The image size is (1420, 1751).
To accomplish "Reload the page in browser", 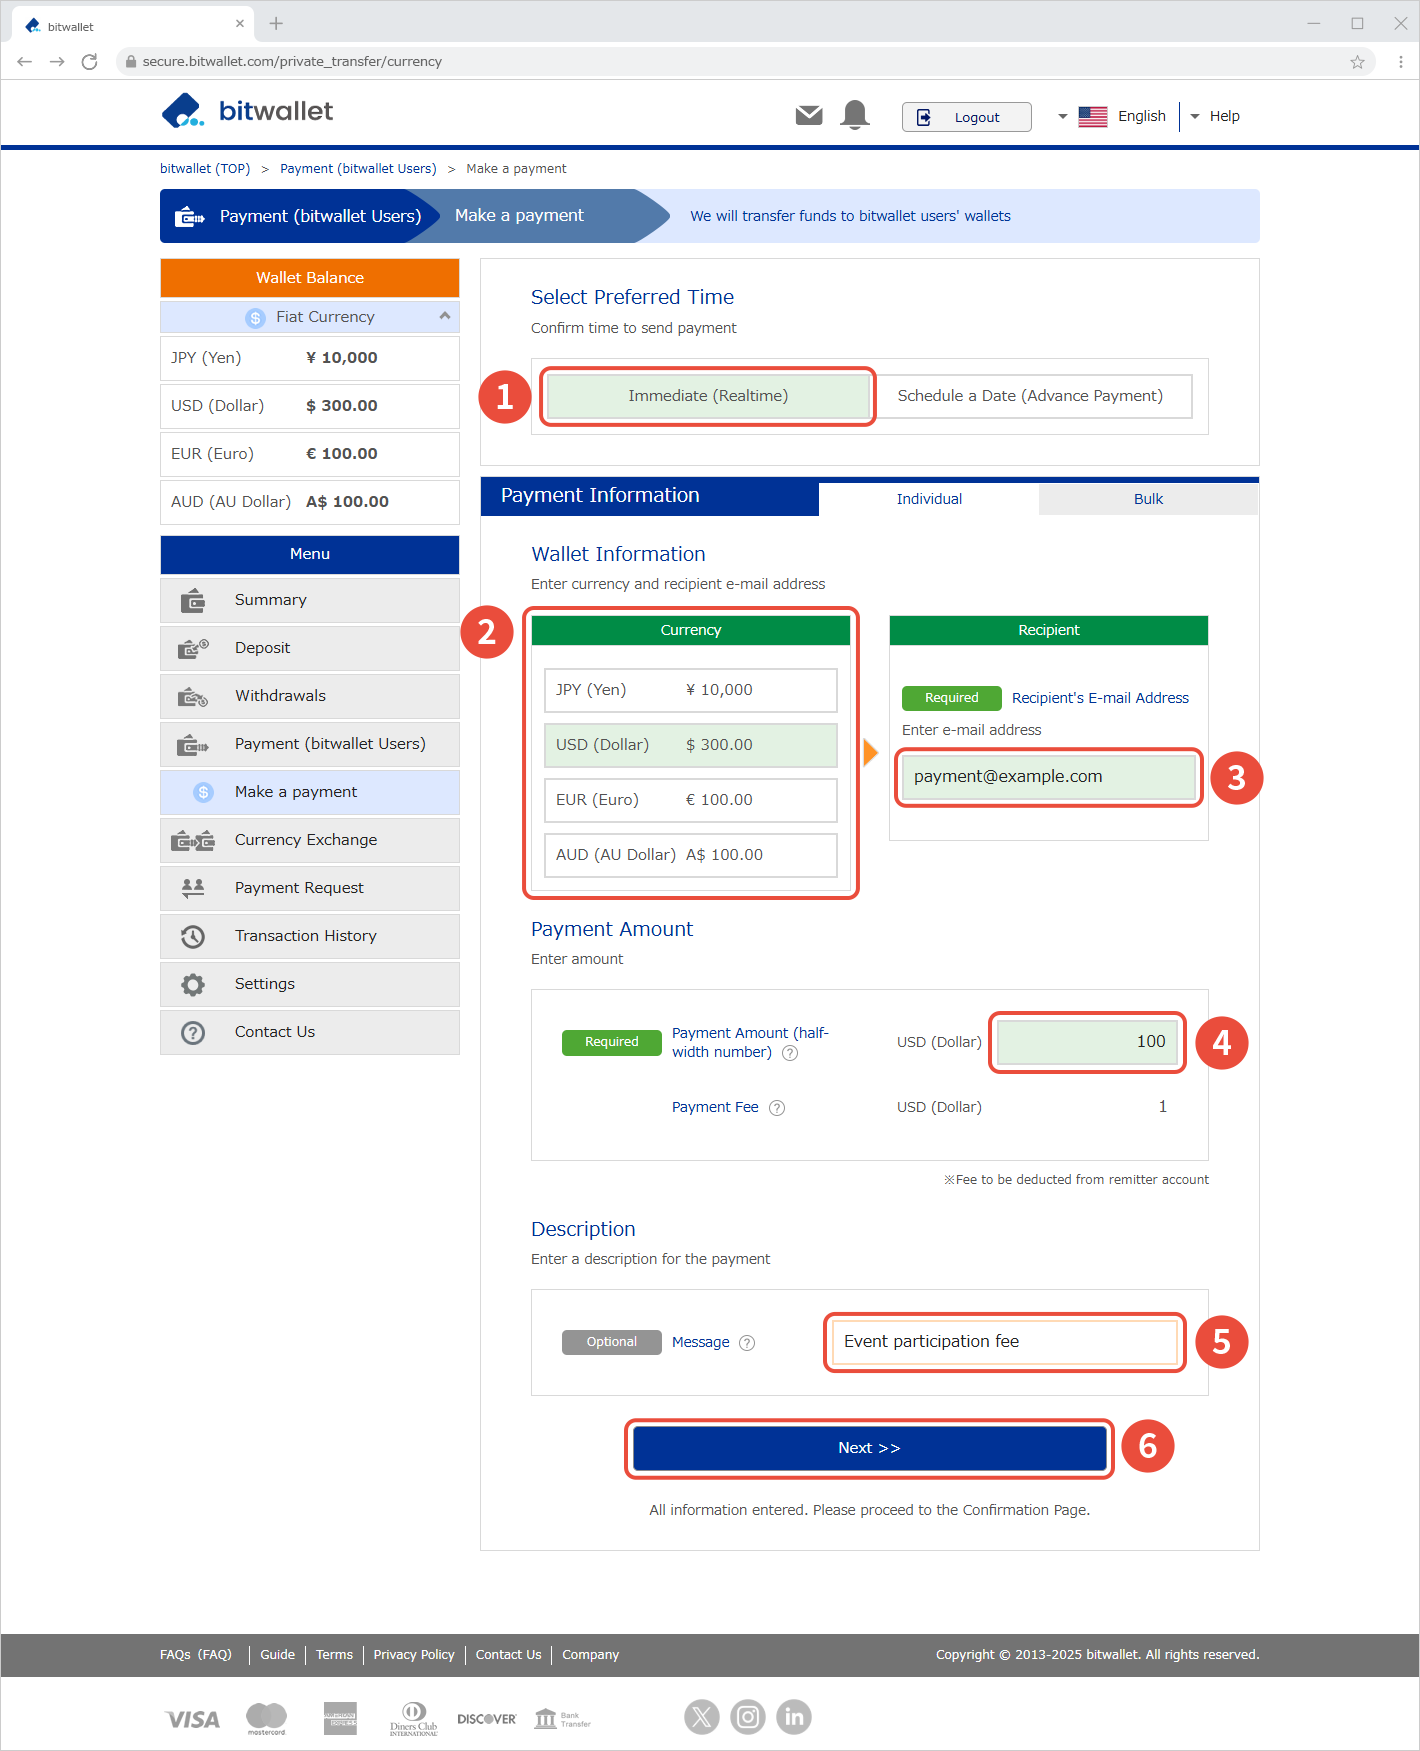I will 89,62.
